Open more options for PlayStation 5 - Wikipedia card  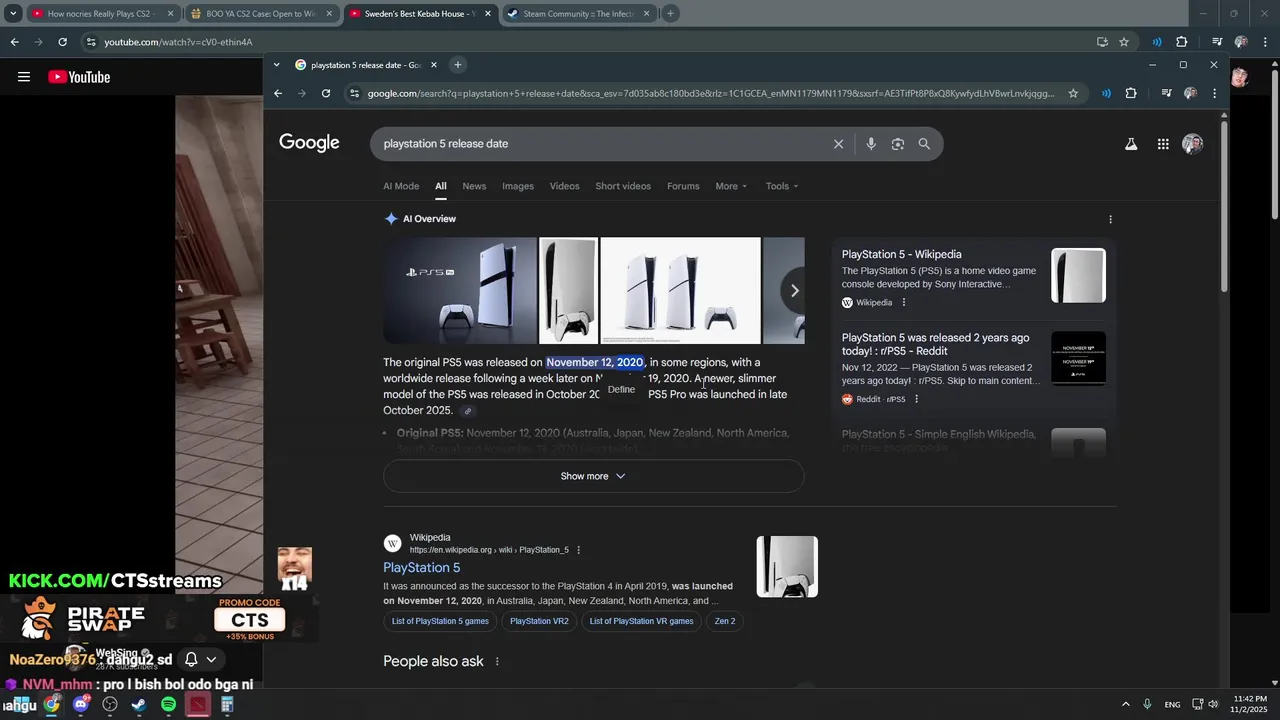pyautogui.click(x=904, y=302)
